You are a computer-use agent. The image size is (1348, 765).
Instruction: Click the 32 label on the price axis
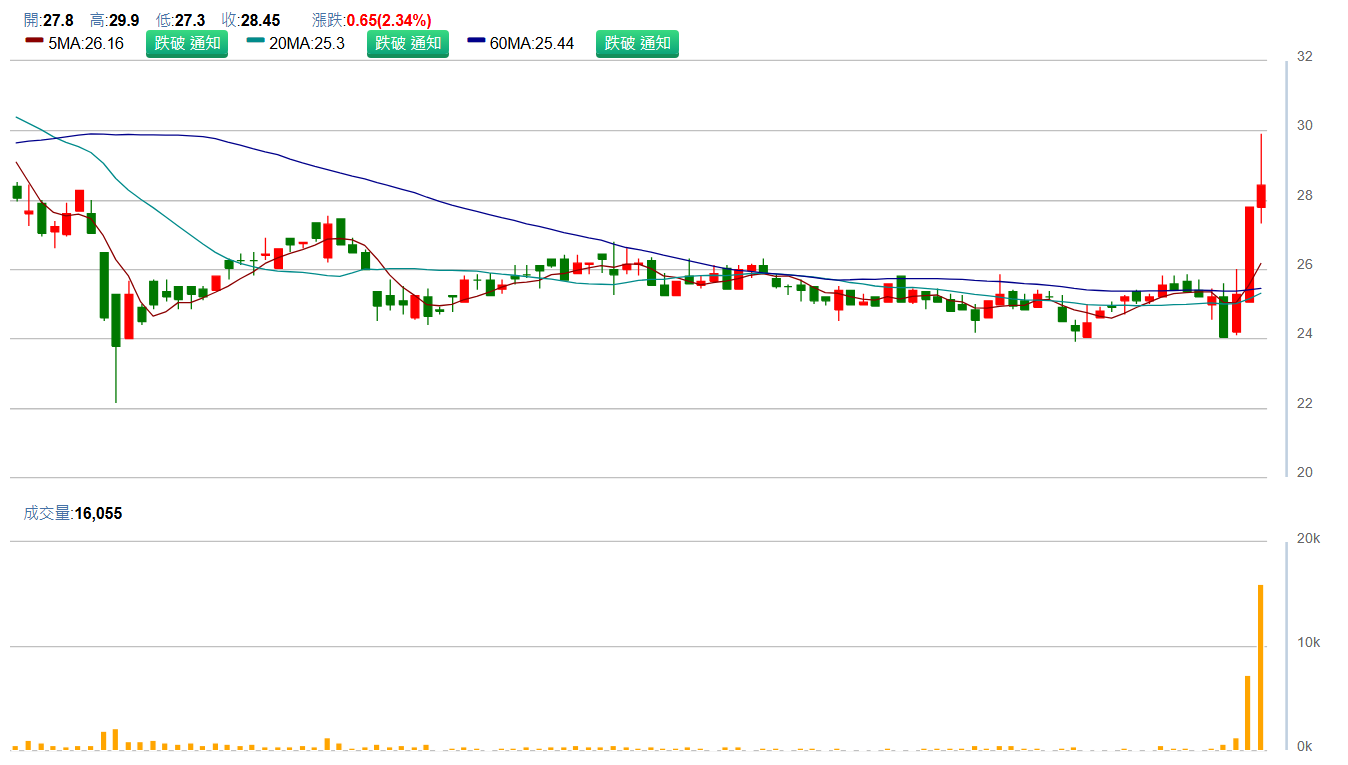pos(1304,57)
